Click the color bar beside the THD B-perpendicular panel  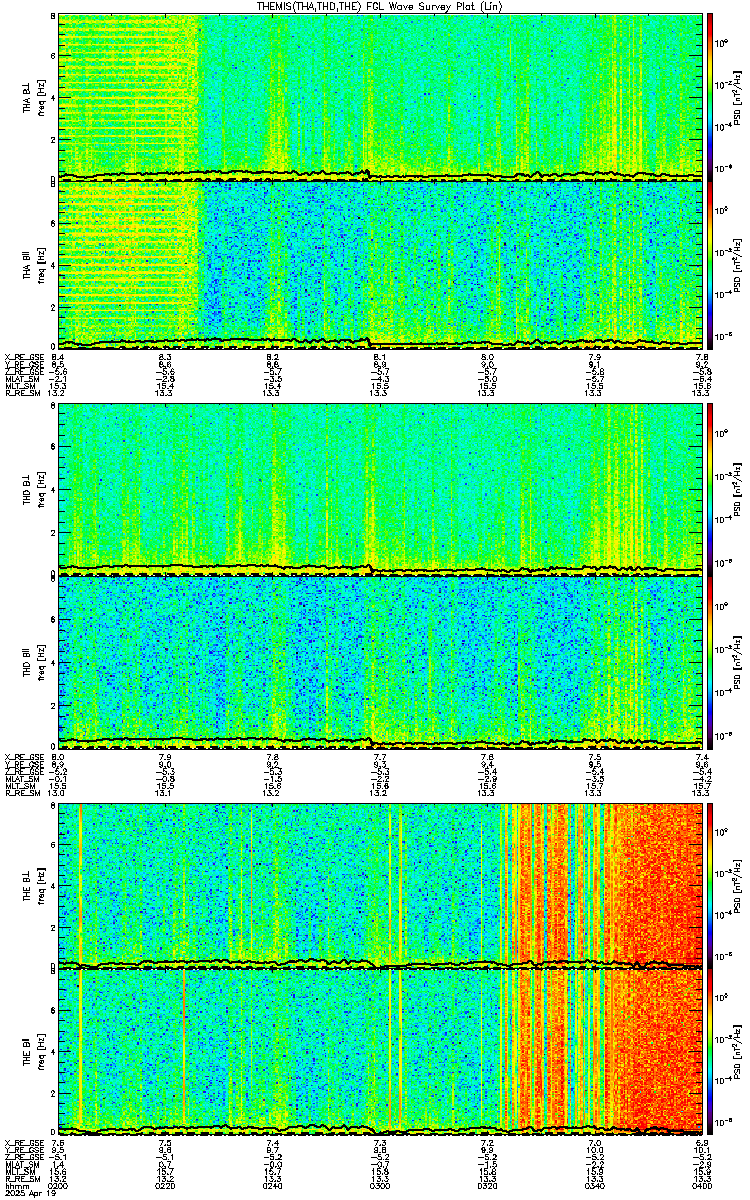(x=710, y=490)
